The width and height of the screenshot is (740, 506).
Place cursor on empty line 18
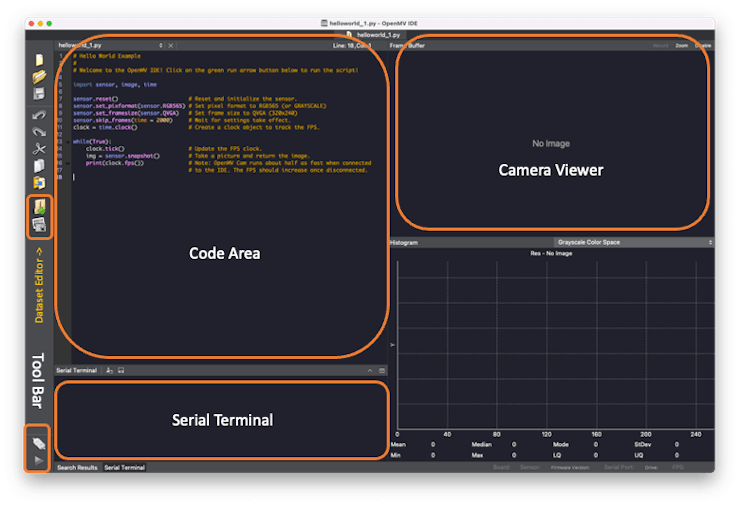click(x=227, y=177)
